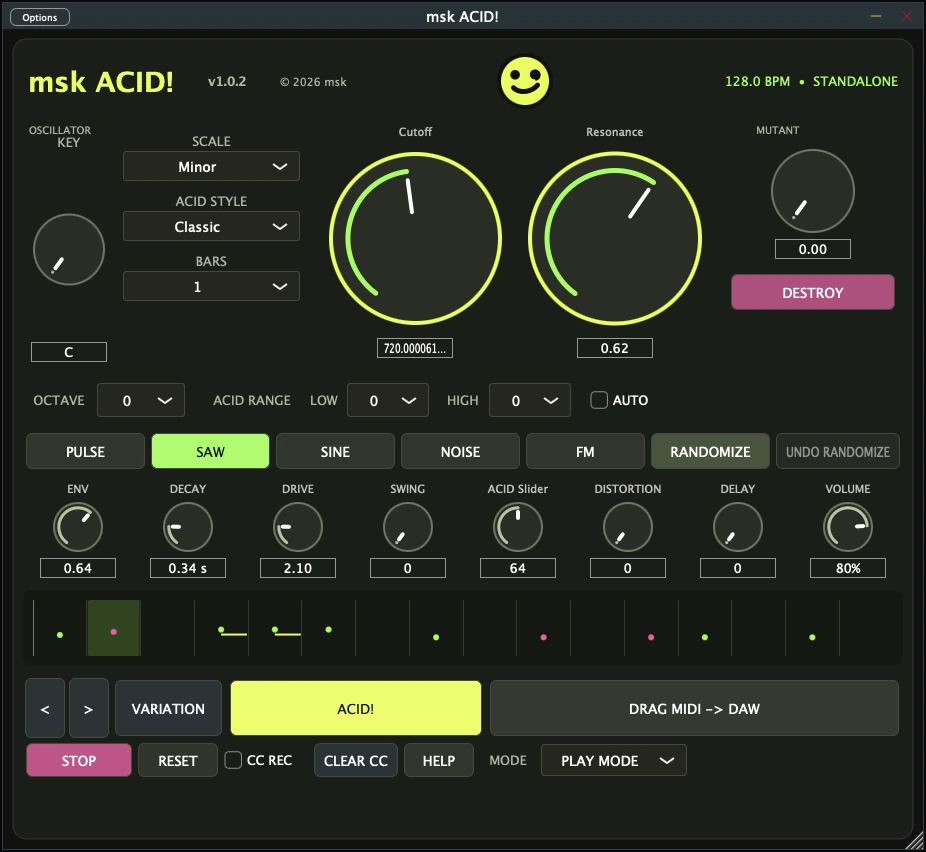Click the RANDOMIZE button
This screenshot has height=852, width=926.
[x=710, y=452]
